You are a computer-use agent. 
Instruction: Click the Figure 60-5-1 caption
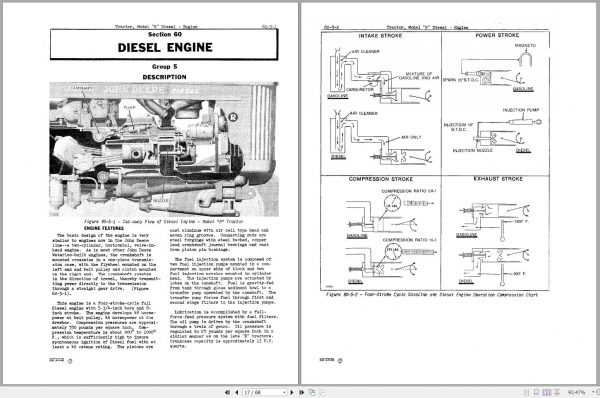[164, 222]
